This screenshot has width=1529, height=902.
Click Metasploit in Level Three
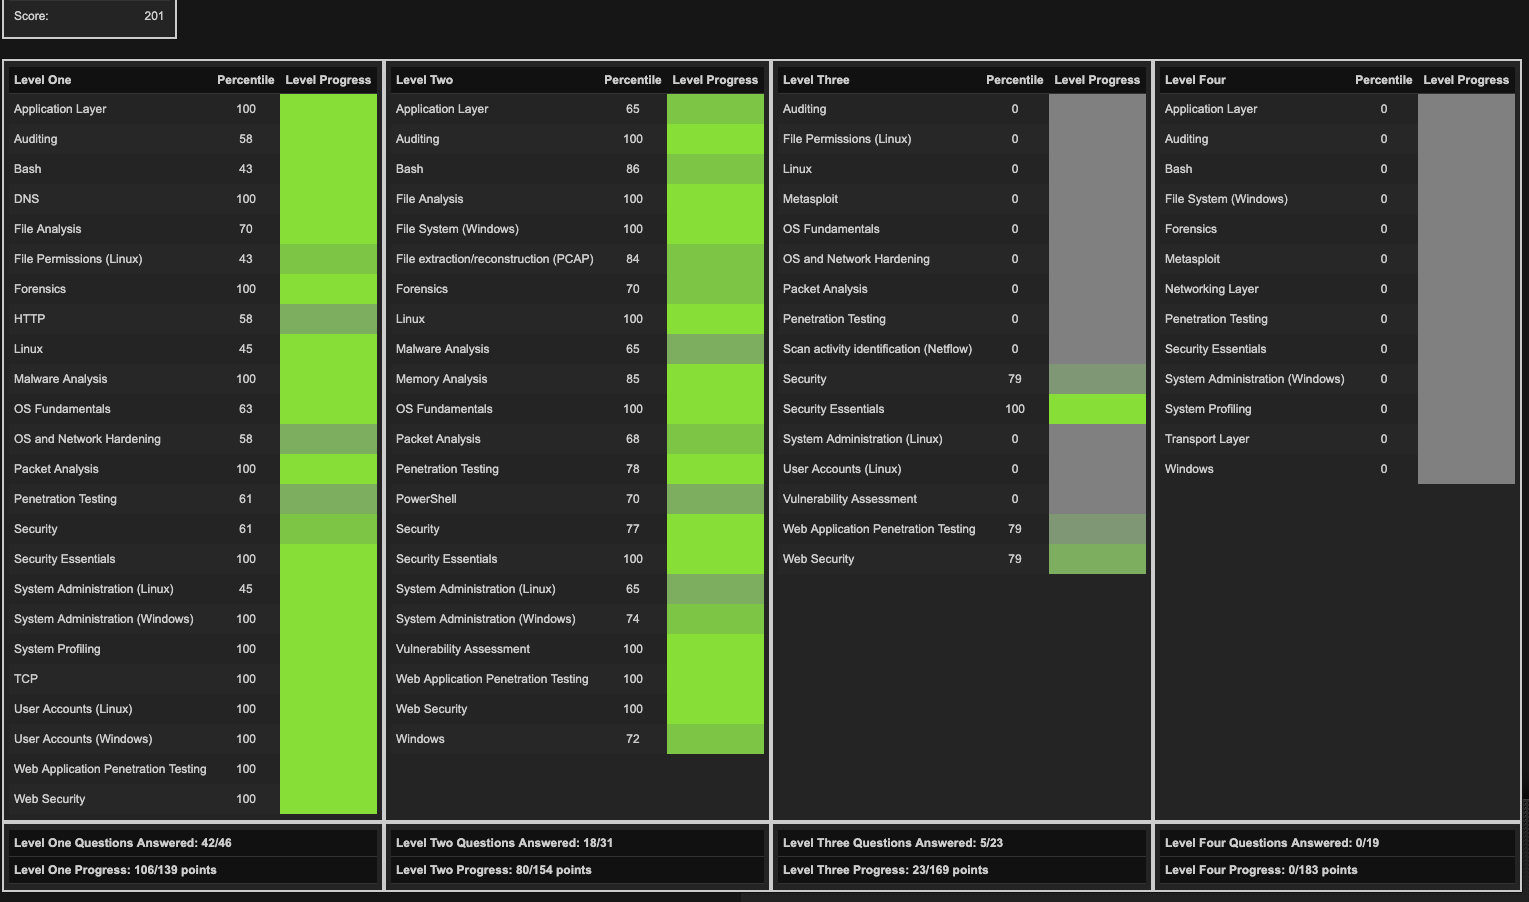click(x=810, y=199)
